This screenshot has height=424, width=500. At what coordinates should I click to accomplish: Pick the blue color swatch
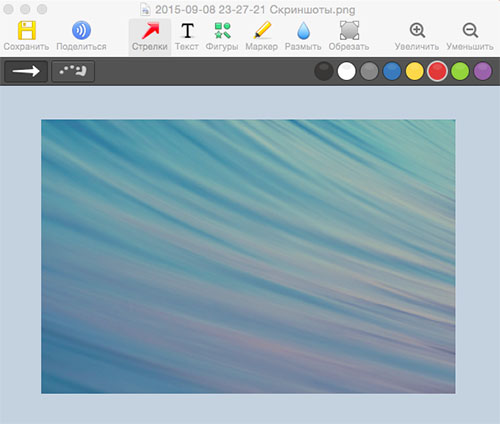click(x=392, y=71)
